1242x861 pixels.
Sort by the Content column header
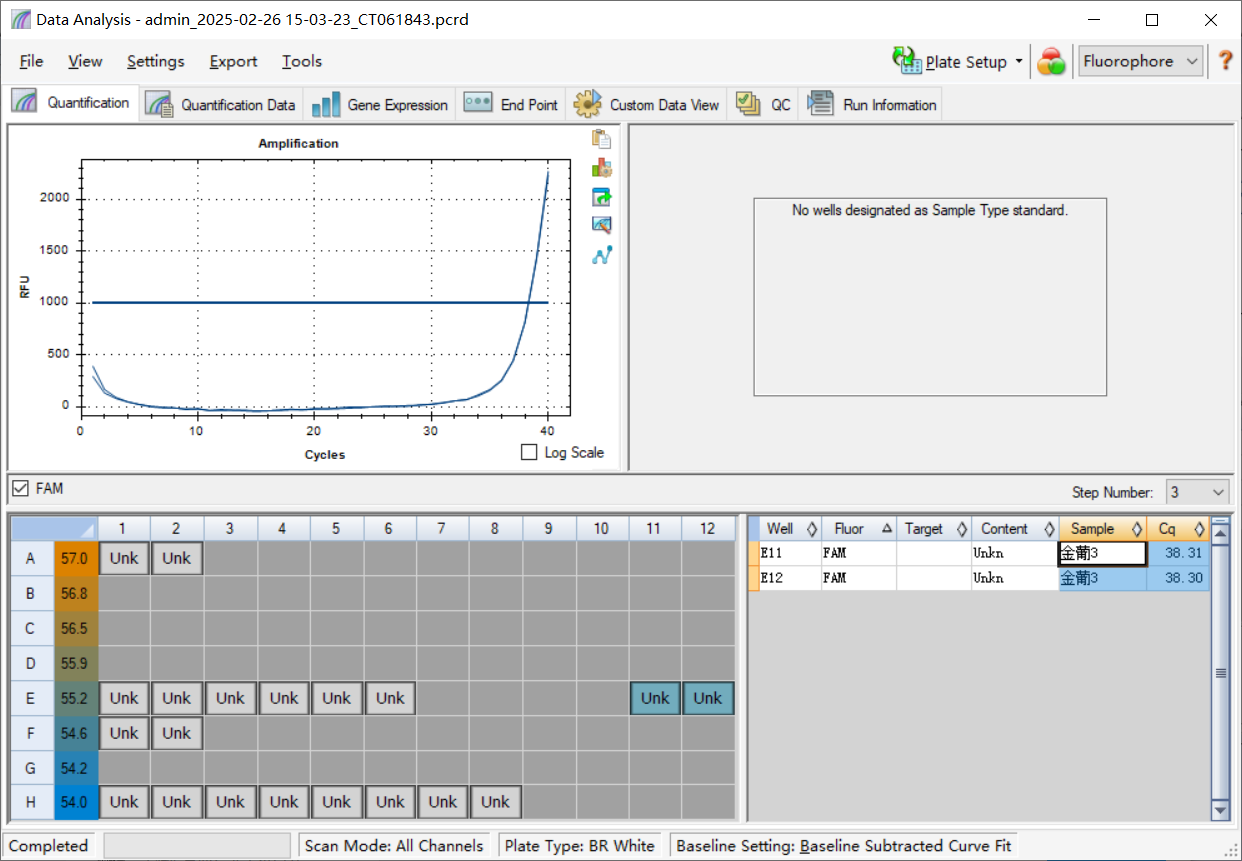pyautogui.click(x=1015, y=529)
